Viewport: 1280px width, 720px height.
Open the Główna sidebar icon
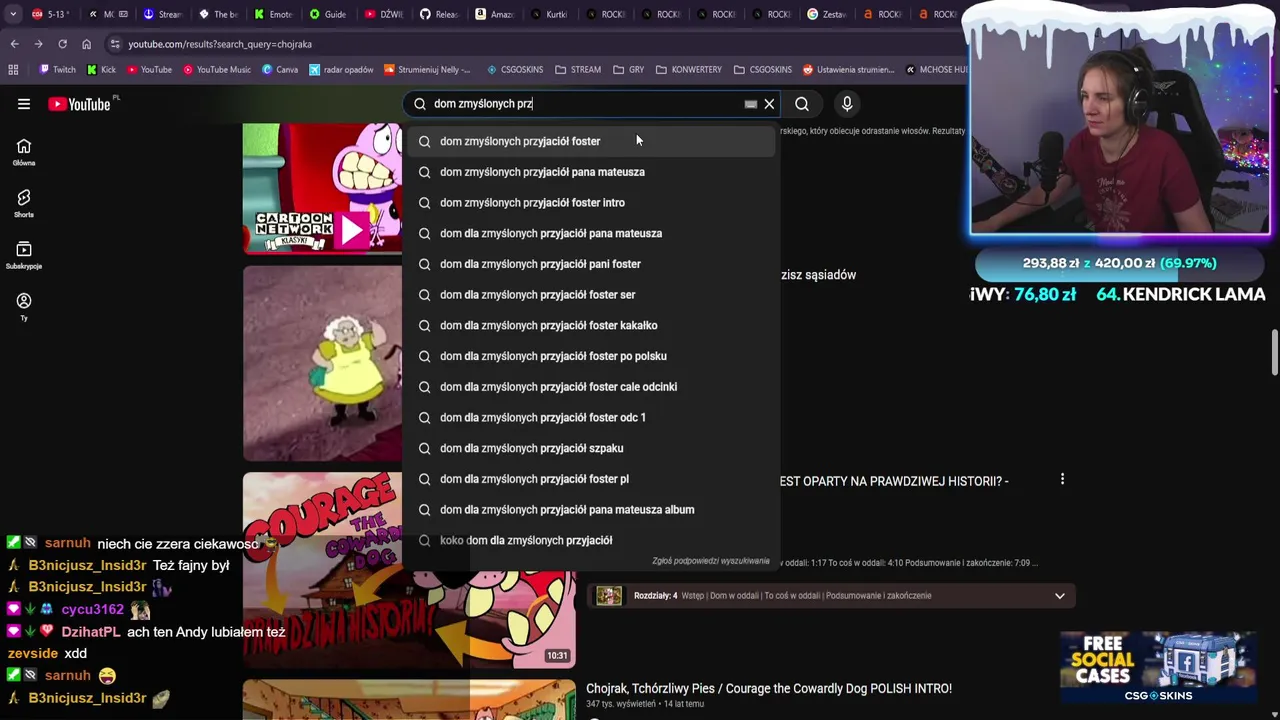click(24, 152)
